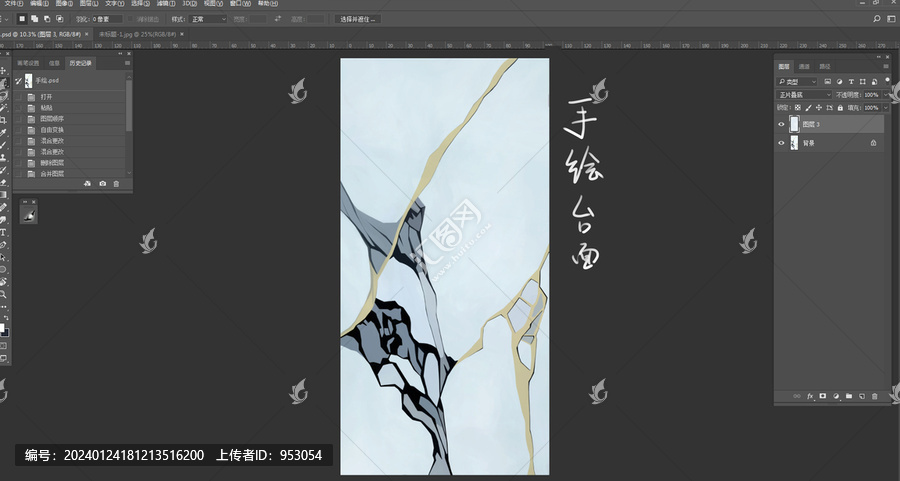The image size is (900, 481).
Task: Open the Layers panel flyout menu
Action: [x=886, y=67]
